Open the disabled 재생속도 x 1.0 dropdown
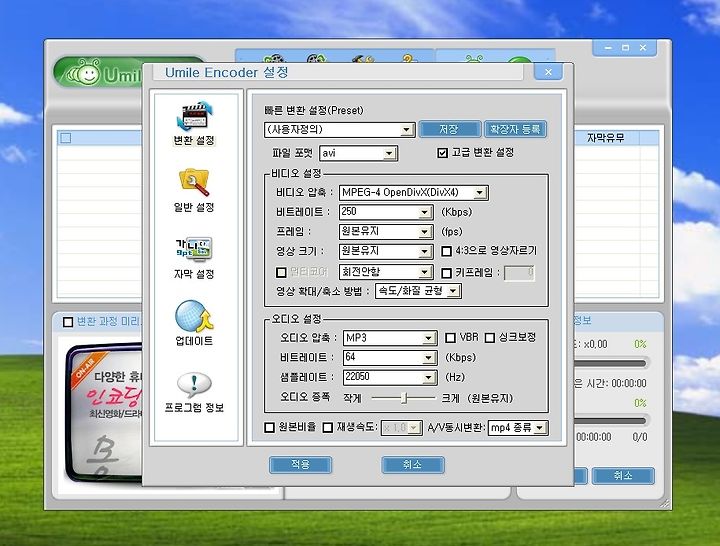Image resolution: width=720 pixels, height=546 pixels. [401, 428]
